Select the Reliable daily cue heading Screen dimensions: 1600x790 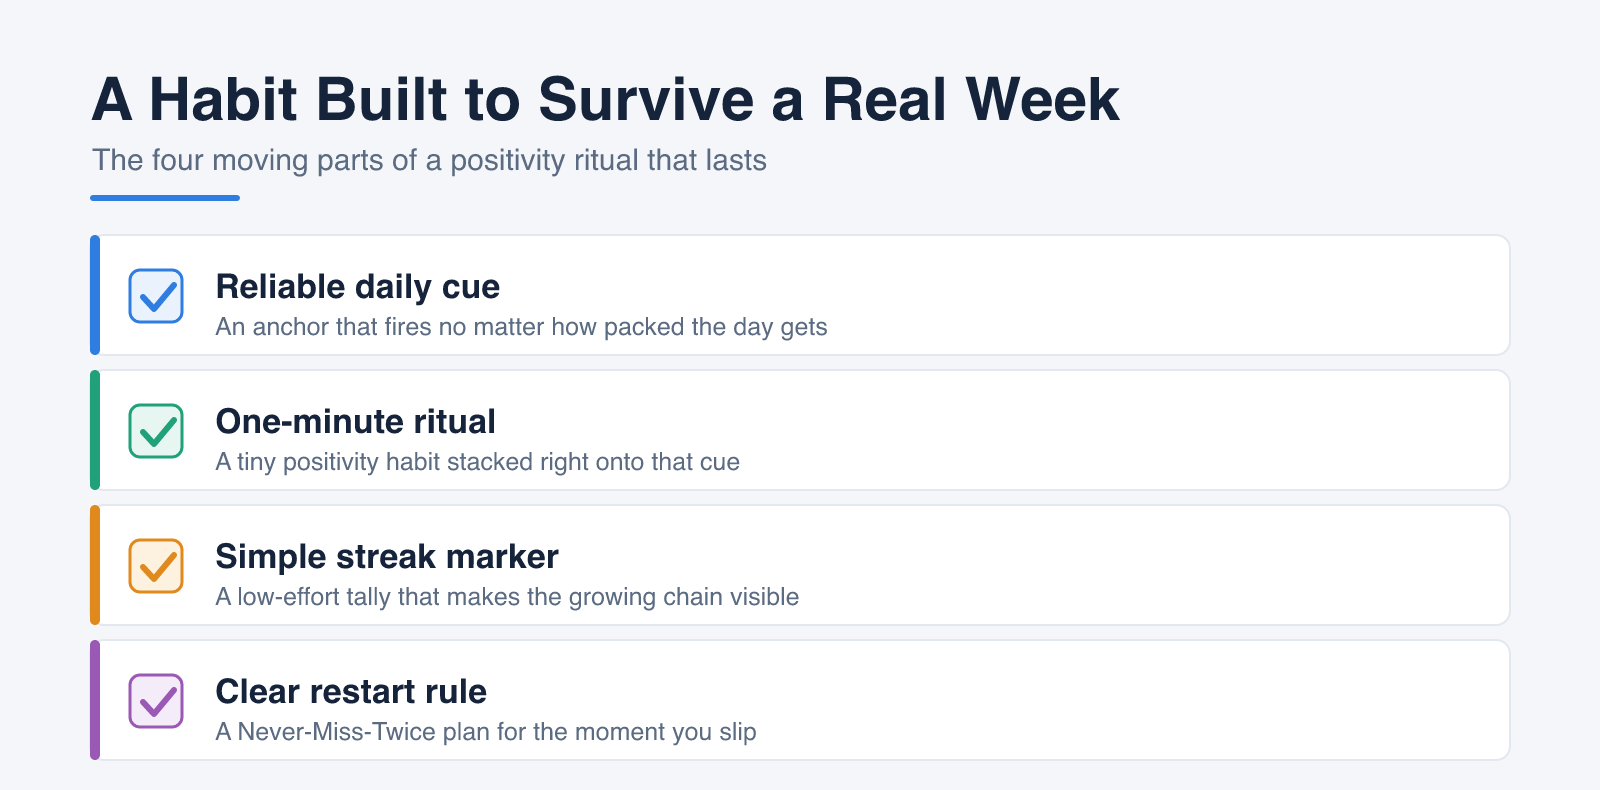(x=358, y=287)
